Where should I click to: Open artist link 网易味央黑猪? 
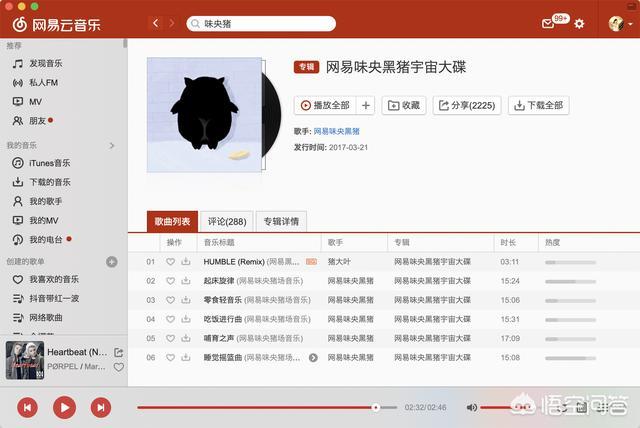(337, 131)
